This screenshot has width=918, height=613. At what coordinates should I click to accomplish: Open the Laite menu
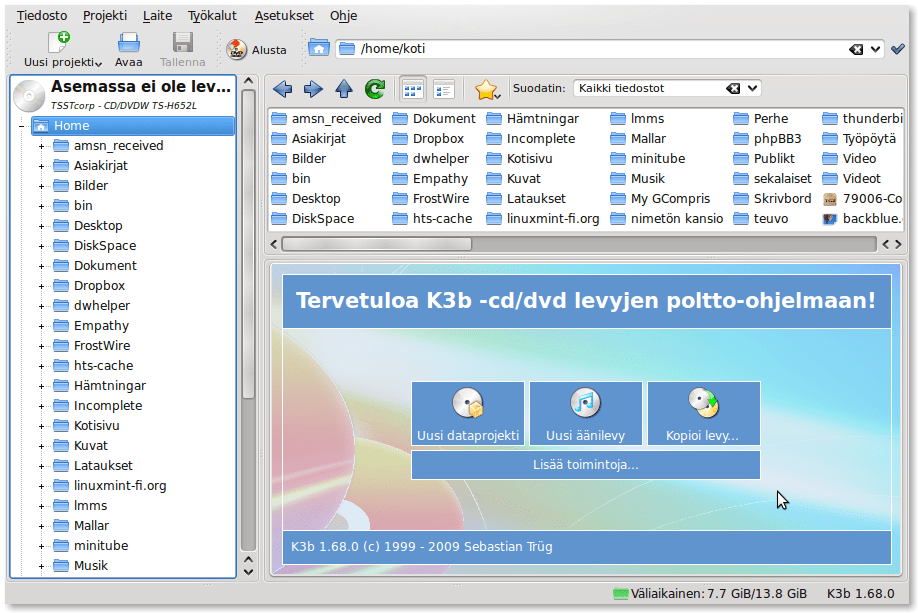pyautogui.click(x=157, y=16)
